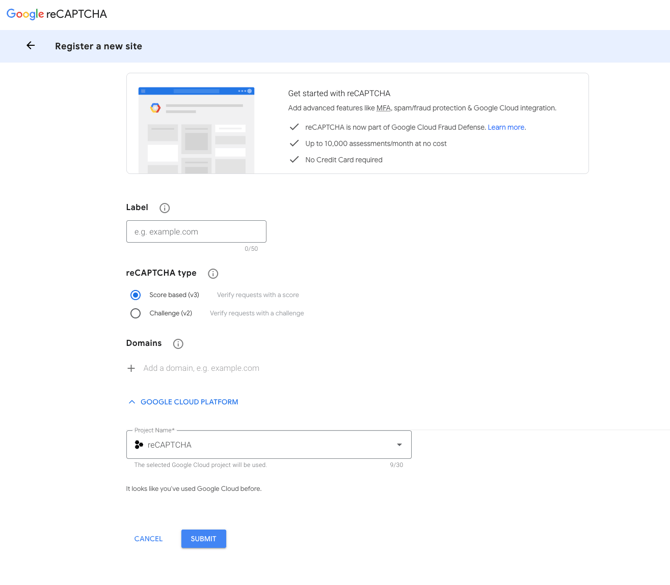Click 'No Credit Card required' text
Screen dimensions: 670x585
344,160
